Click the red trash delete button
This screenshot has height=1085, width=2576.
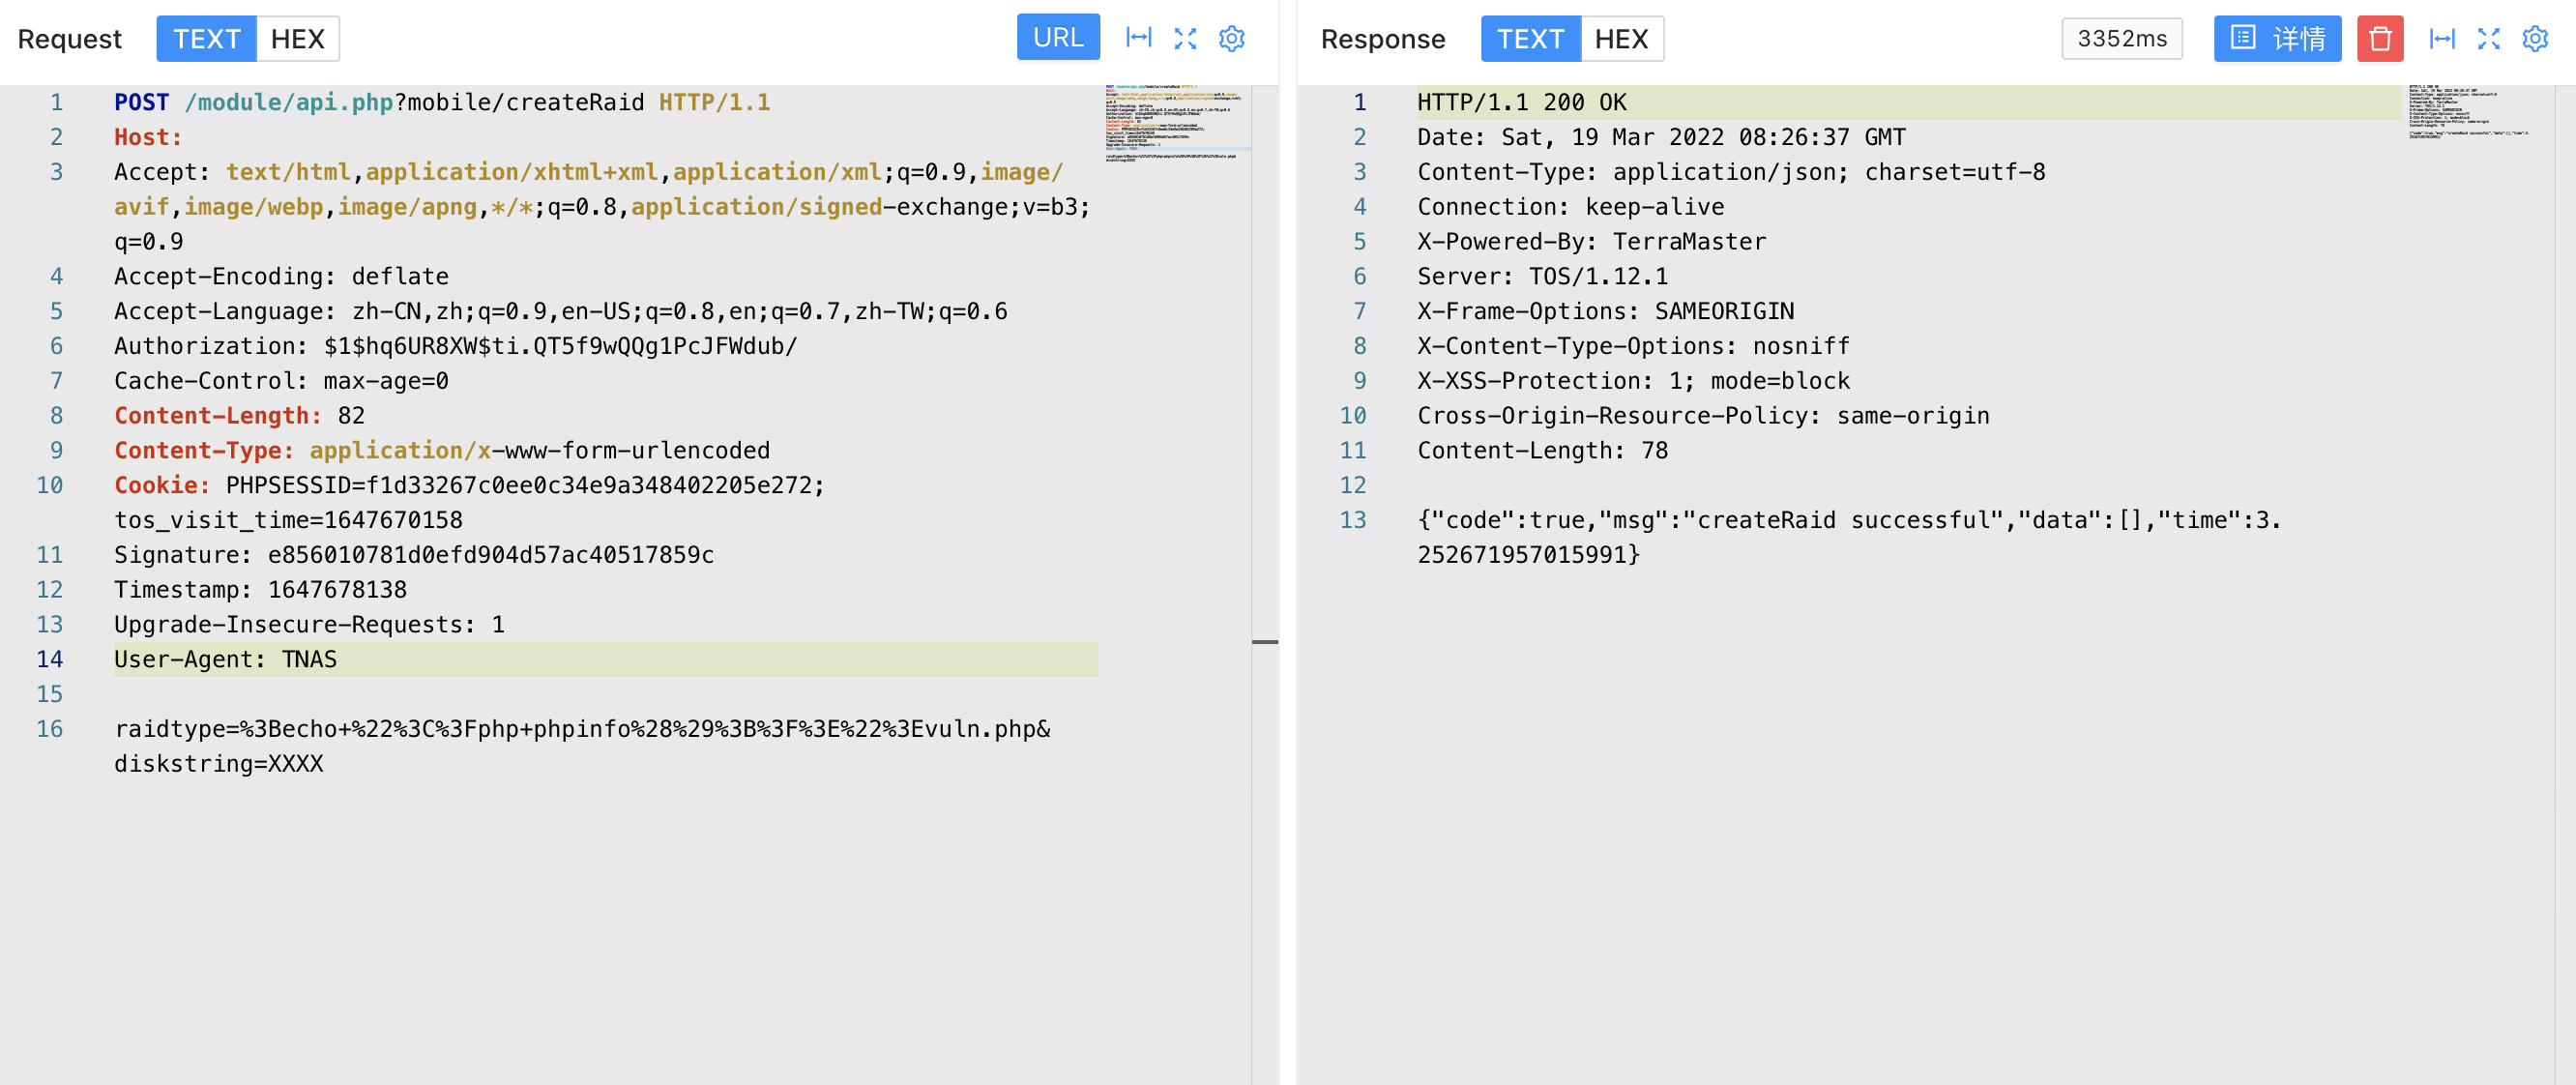[2379, 38]
